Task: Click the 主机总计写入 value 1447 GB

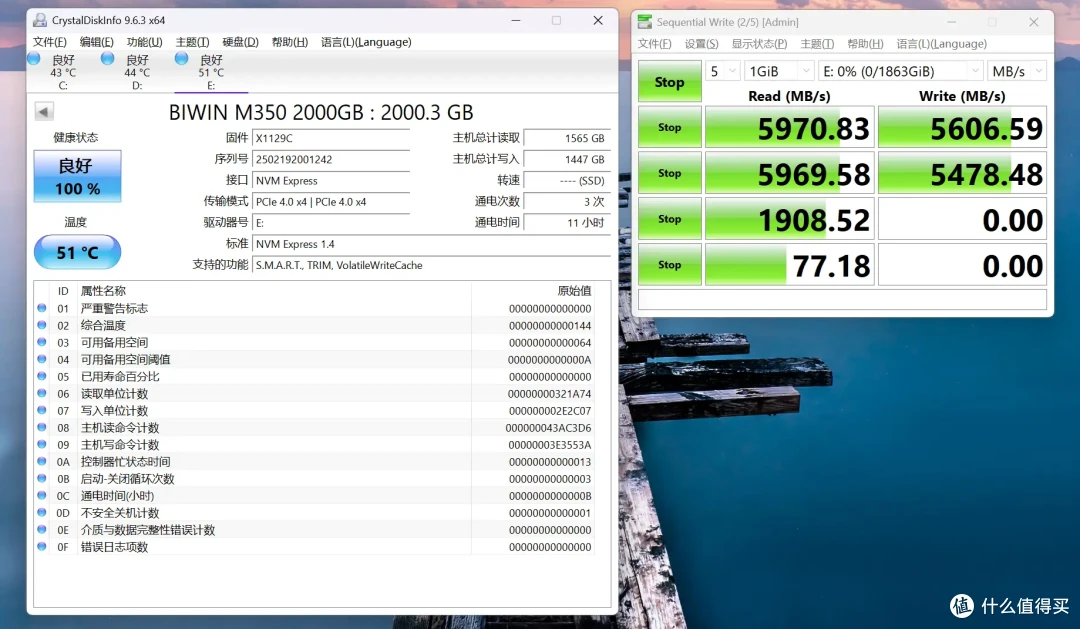Action: 567,159
